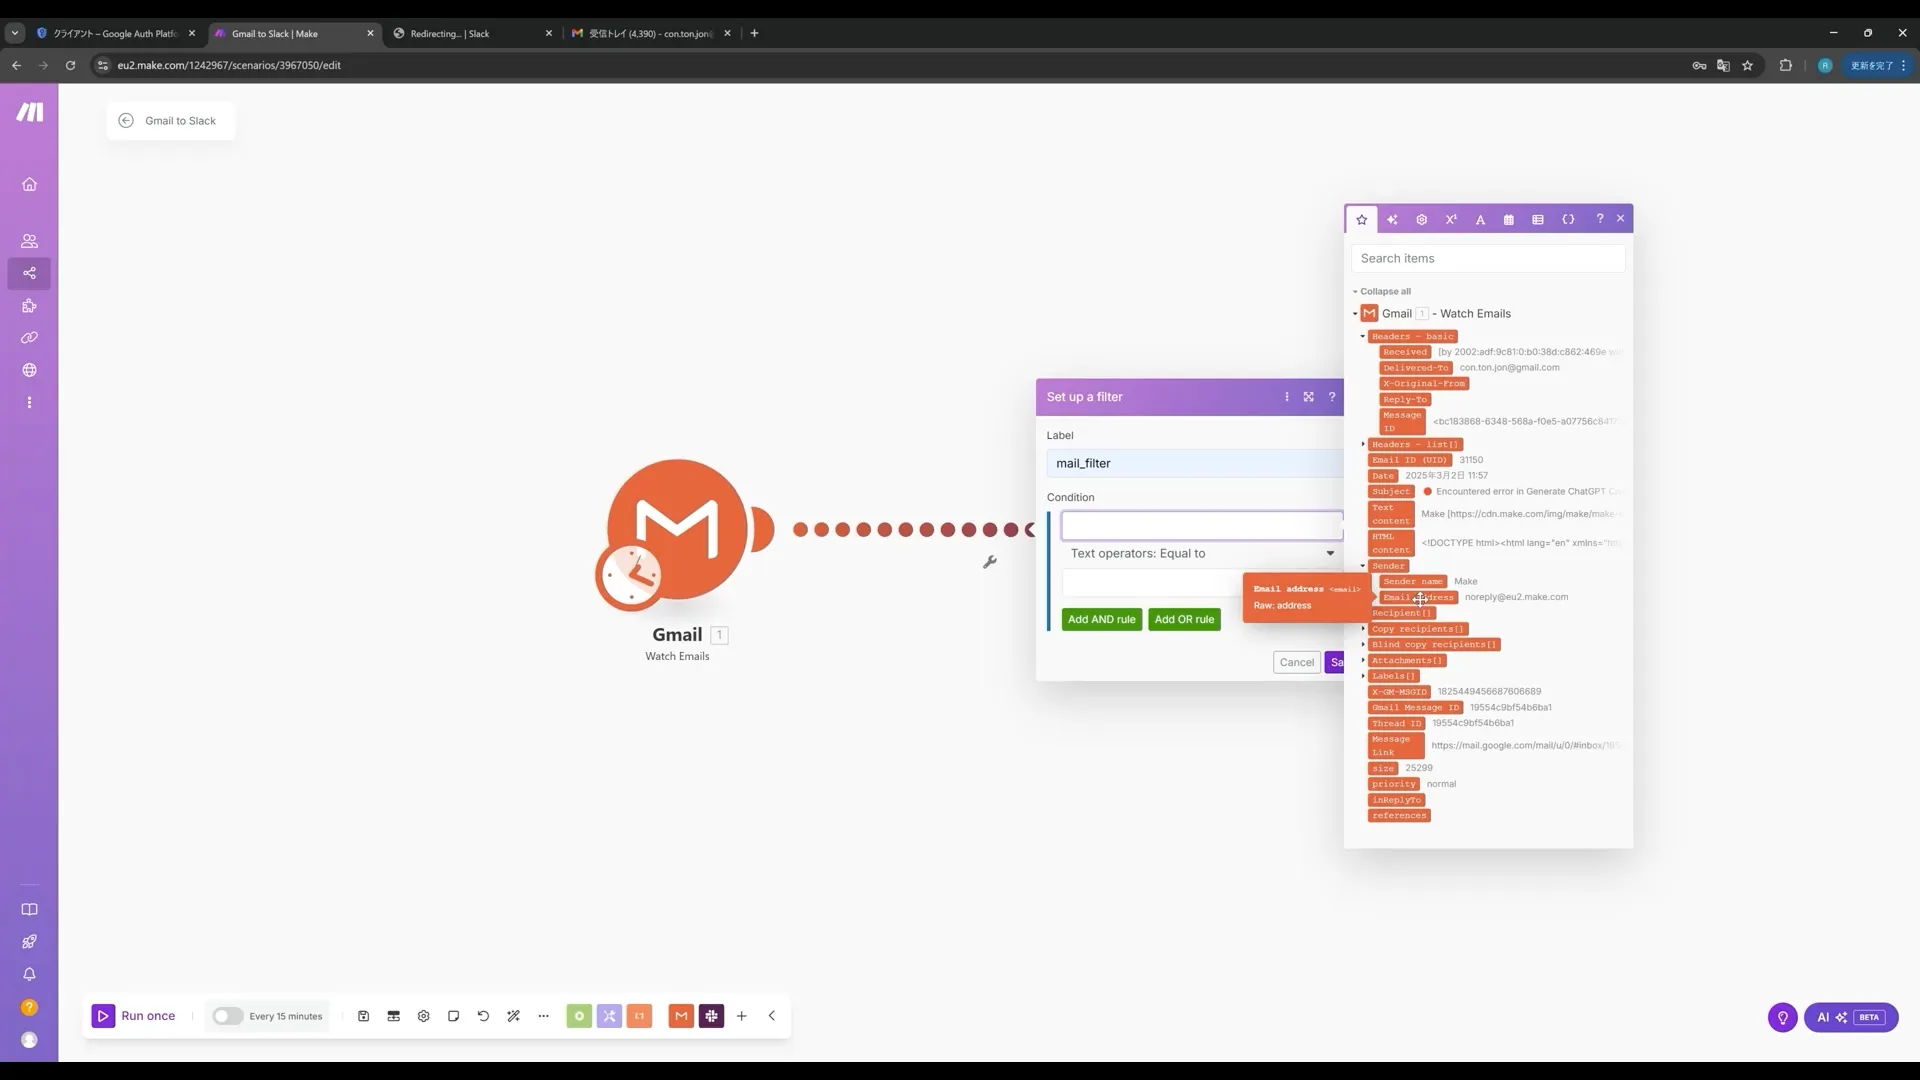Open the text and binary functions tab

[1480, 219]
